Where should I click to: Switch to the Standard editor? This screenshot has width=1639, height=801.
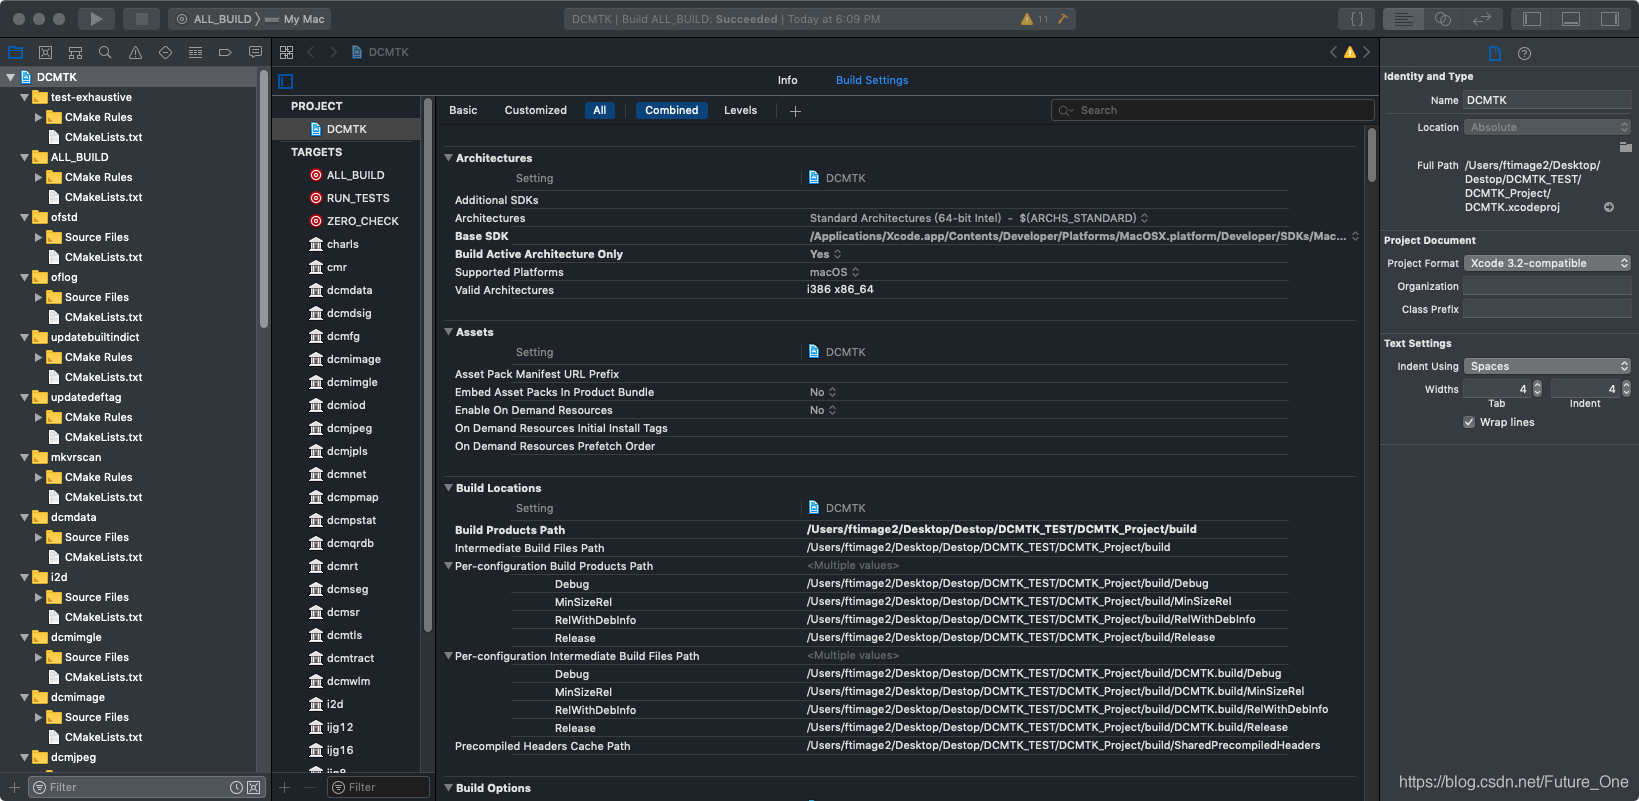(x=1404, y=19)
